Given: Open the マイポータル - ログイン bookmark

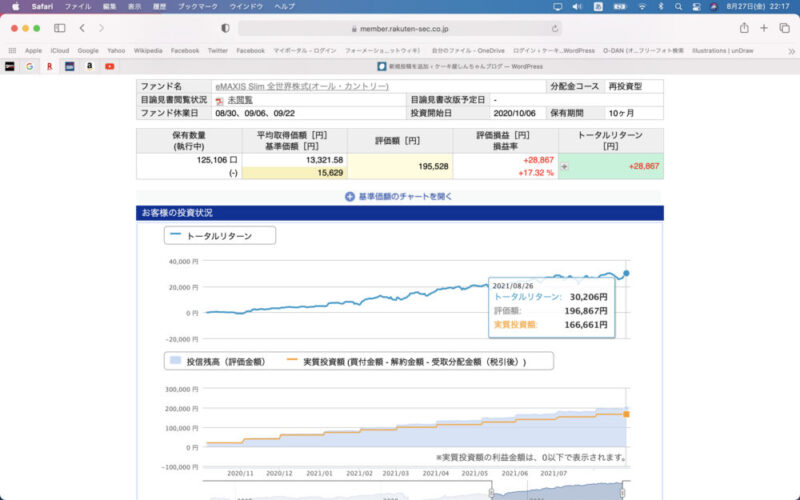Looking at the screenshot, I should click(305, 51).
